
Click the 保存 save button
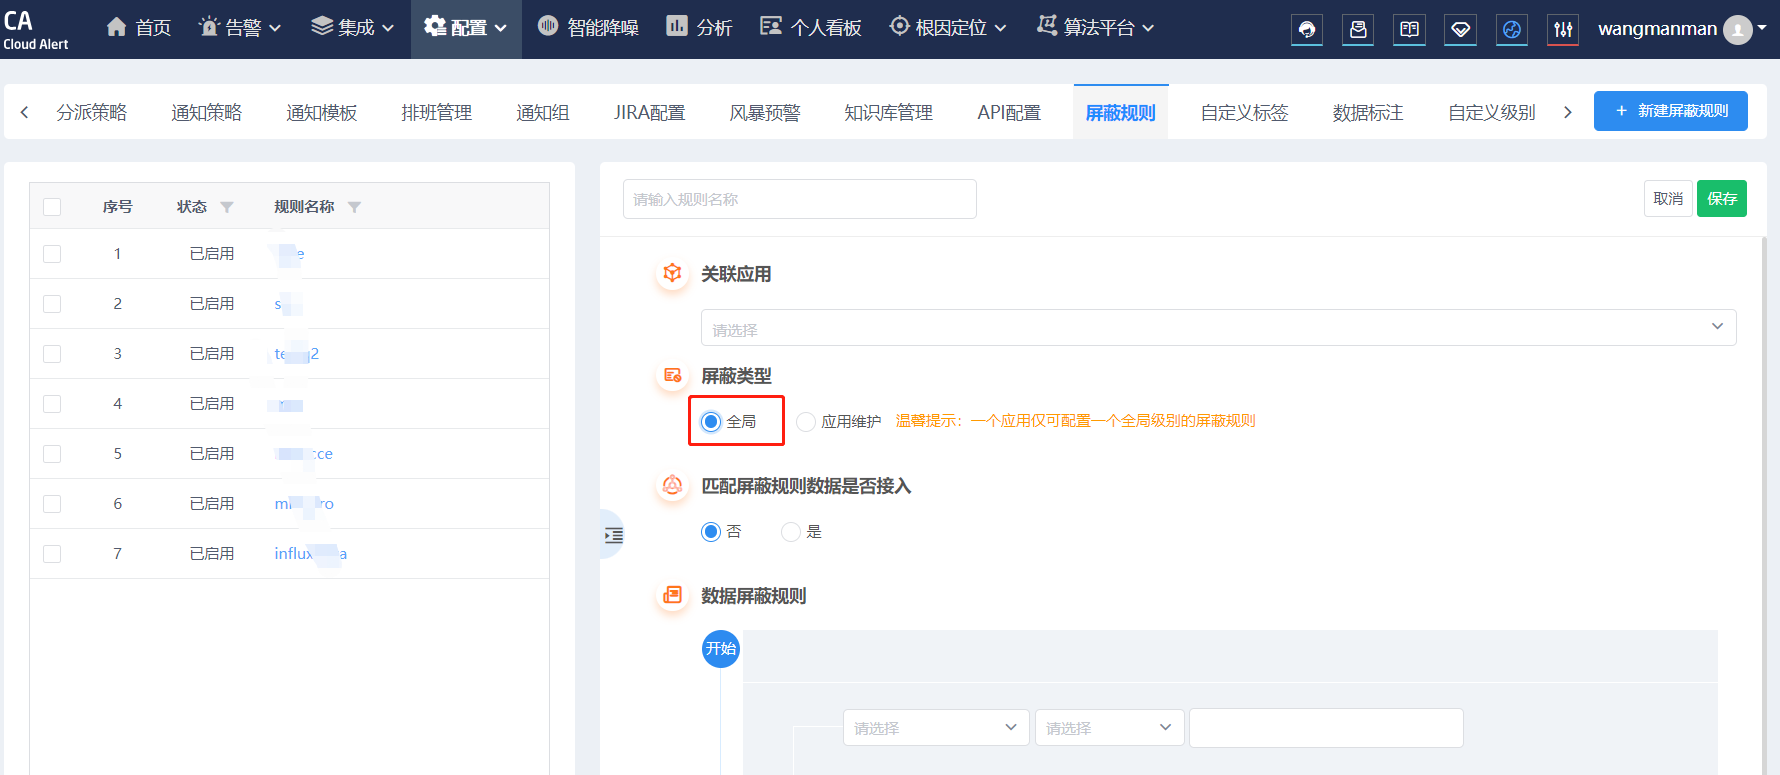[1722, 199]
